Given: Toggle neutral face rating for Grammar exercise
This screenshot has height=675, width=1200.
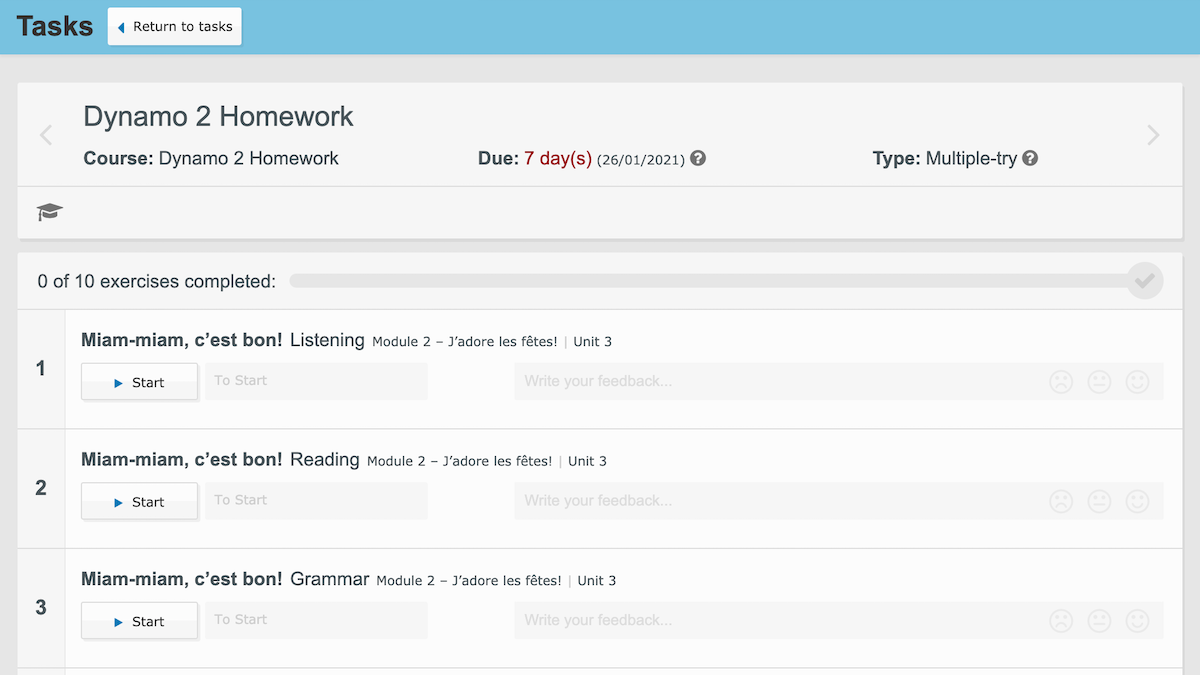Looking at the screenshot, I should coord(1099,620).
